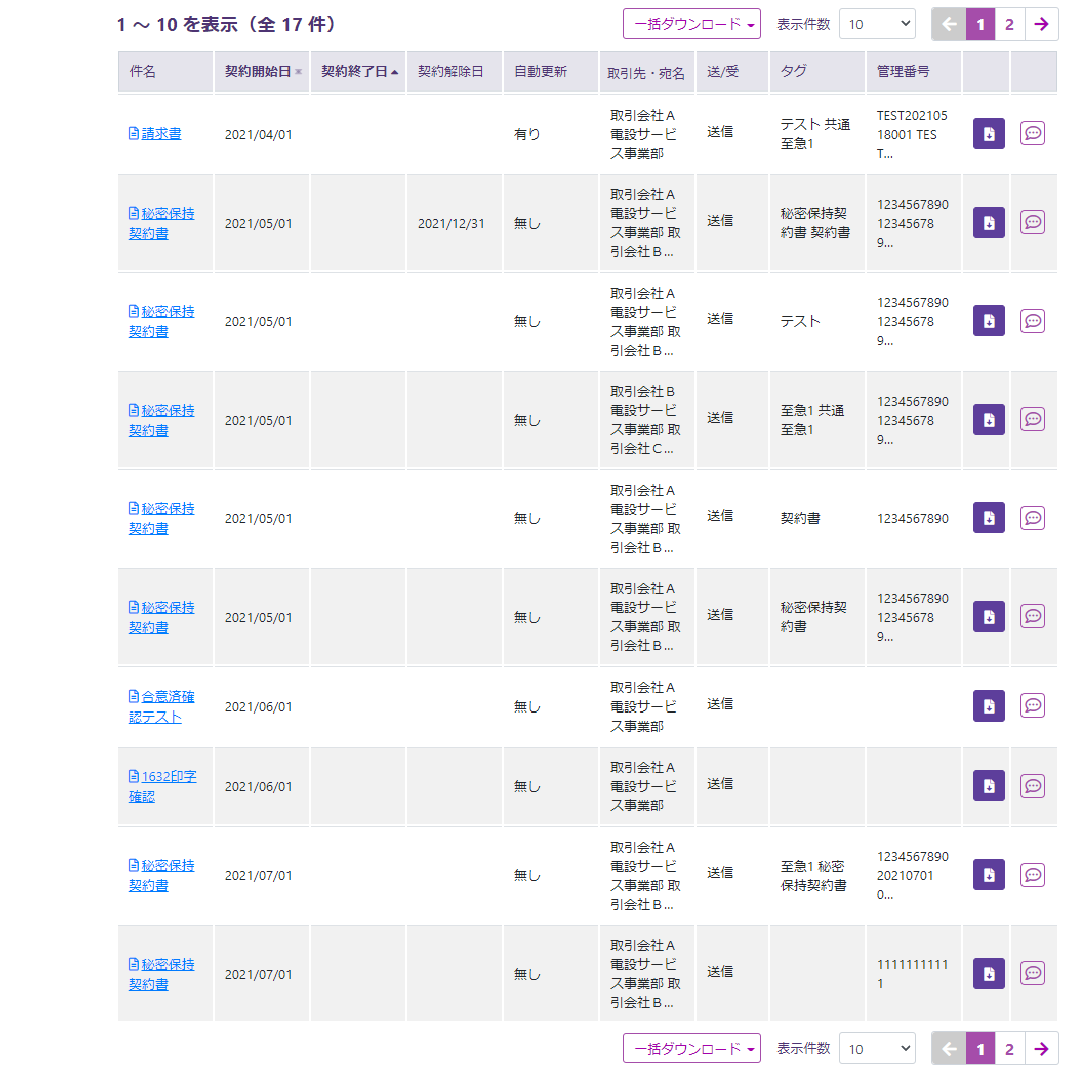Viewport: 1080px width, 1071px height.
Task: Sort by the 契約開始日 column header
Action: [x=262, y=72]
